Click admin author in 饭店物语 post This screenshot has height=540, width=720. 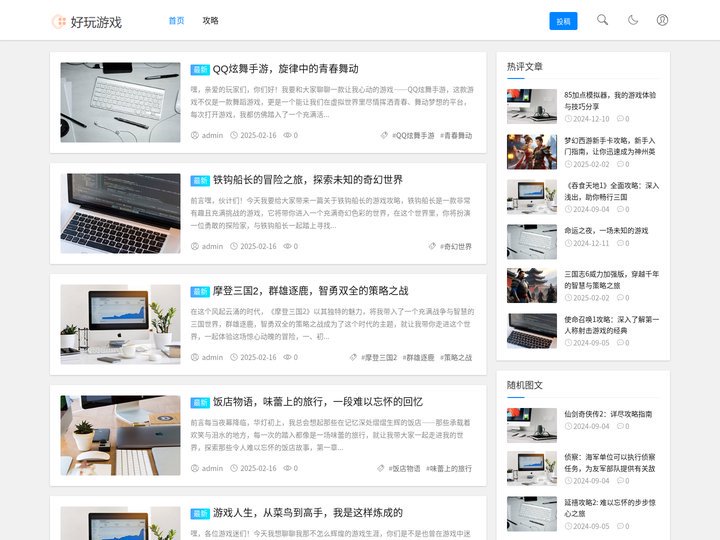[x=212, y=468]
